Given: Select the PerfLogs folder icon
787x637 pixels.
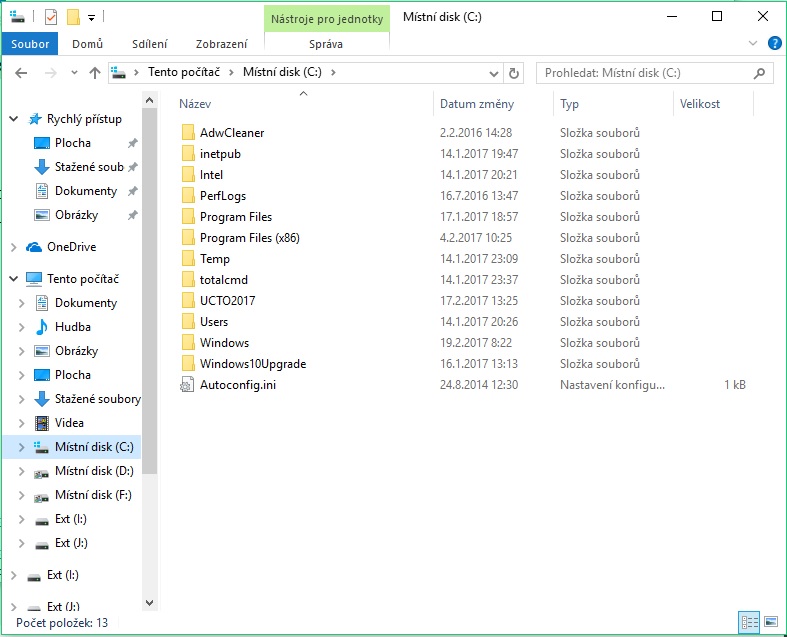Looking at the screenshot, I should 188,196.
